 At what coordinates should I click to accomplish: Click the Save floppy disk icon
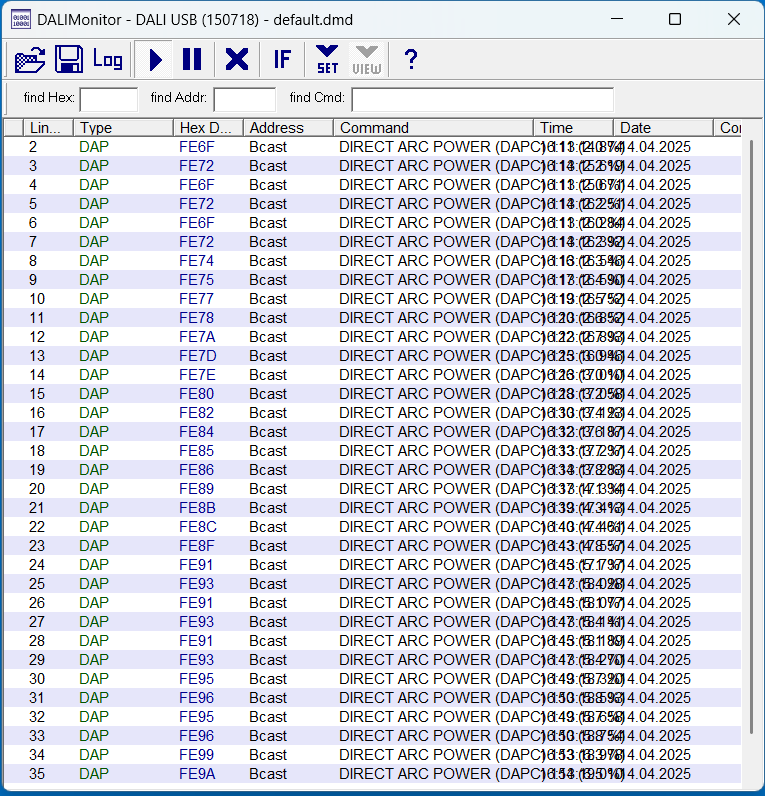[x=68, y=60]
